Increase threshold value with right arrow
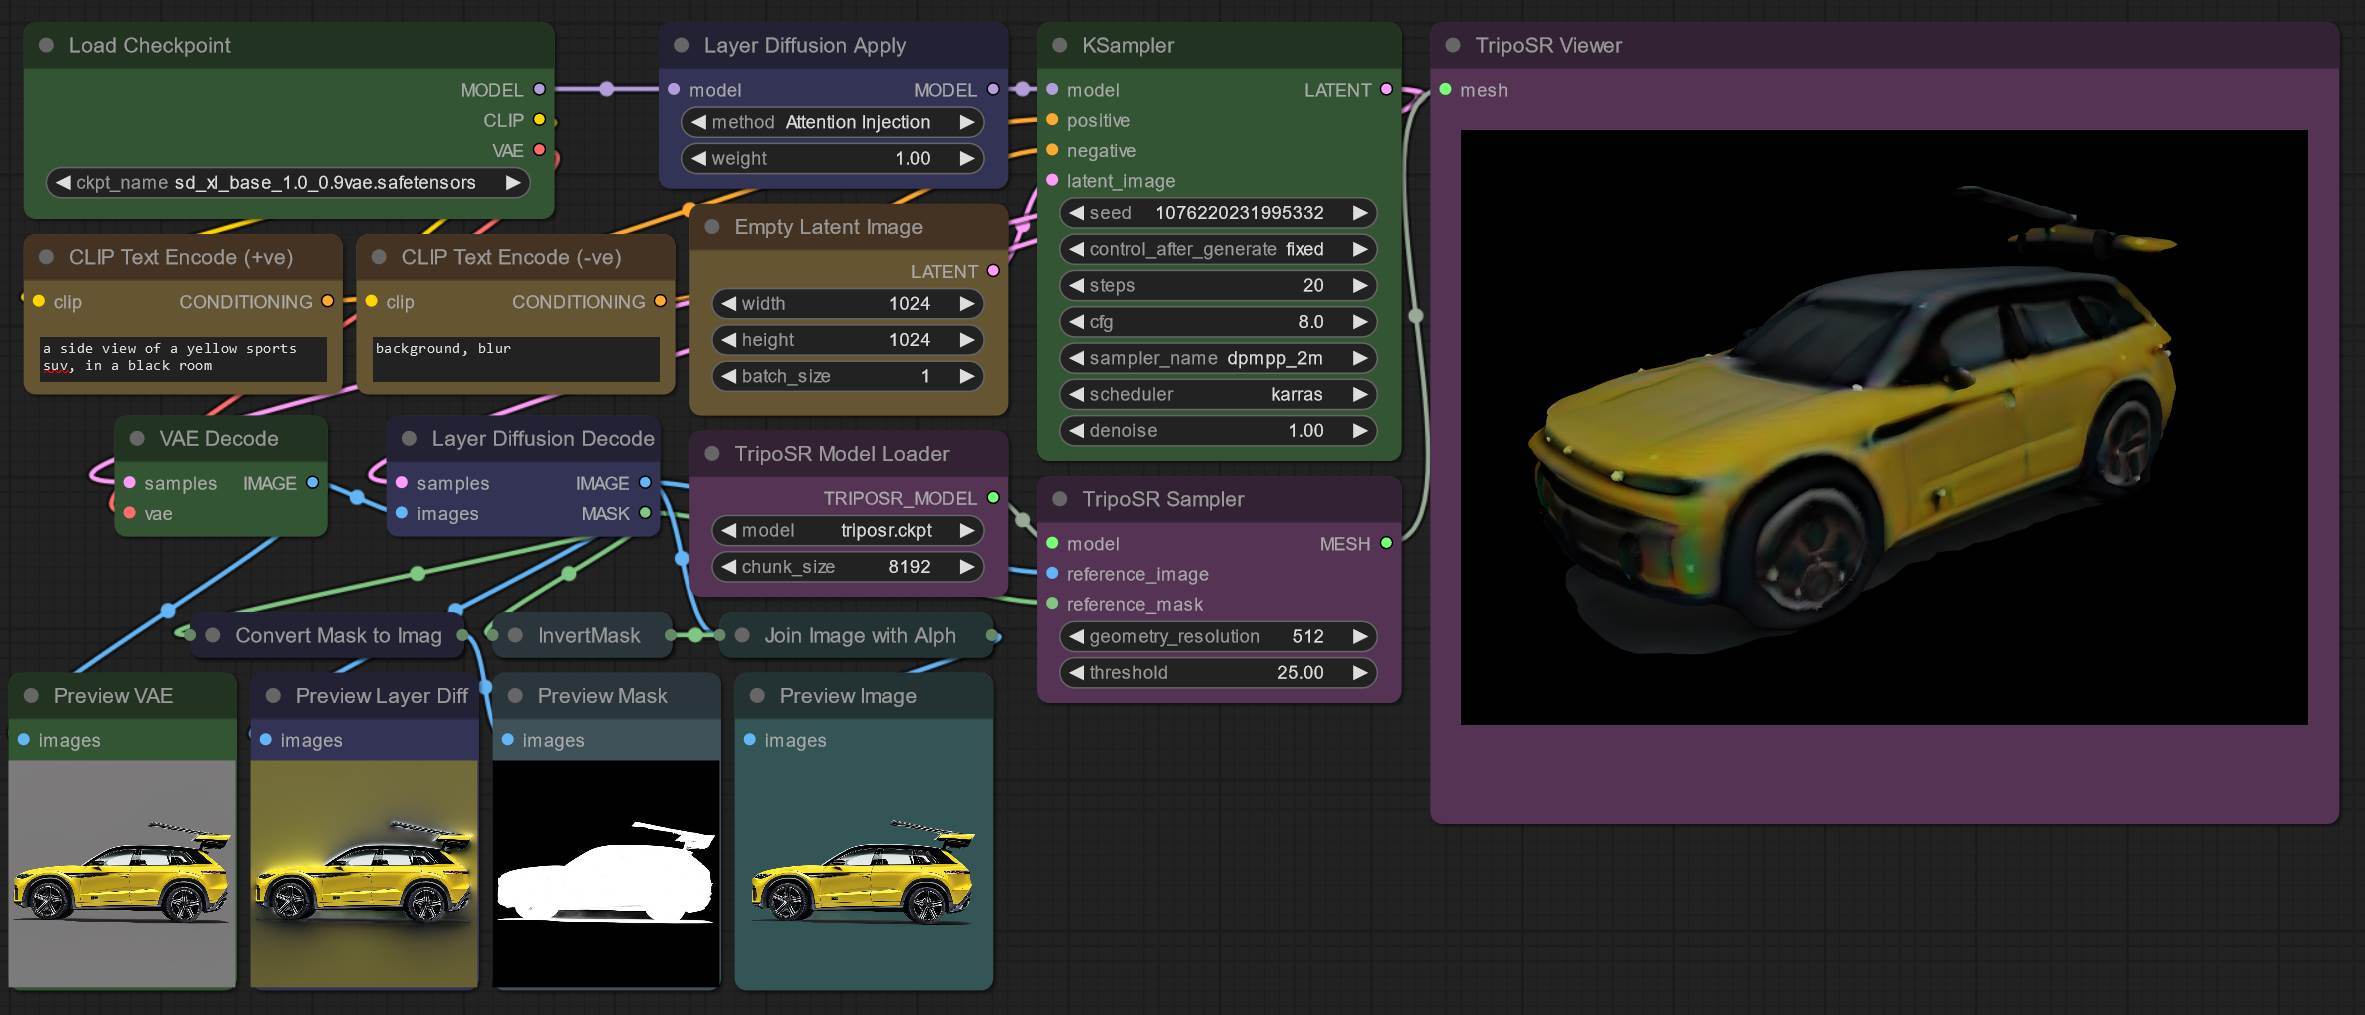This screenshot has width=2365, height=1015. click(1360, 672)
